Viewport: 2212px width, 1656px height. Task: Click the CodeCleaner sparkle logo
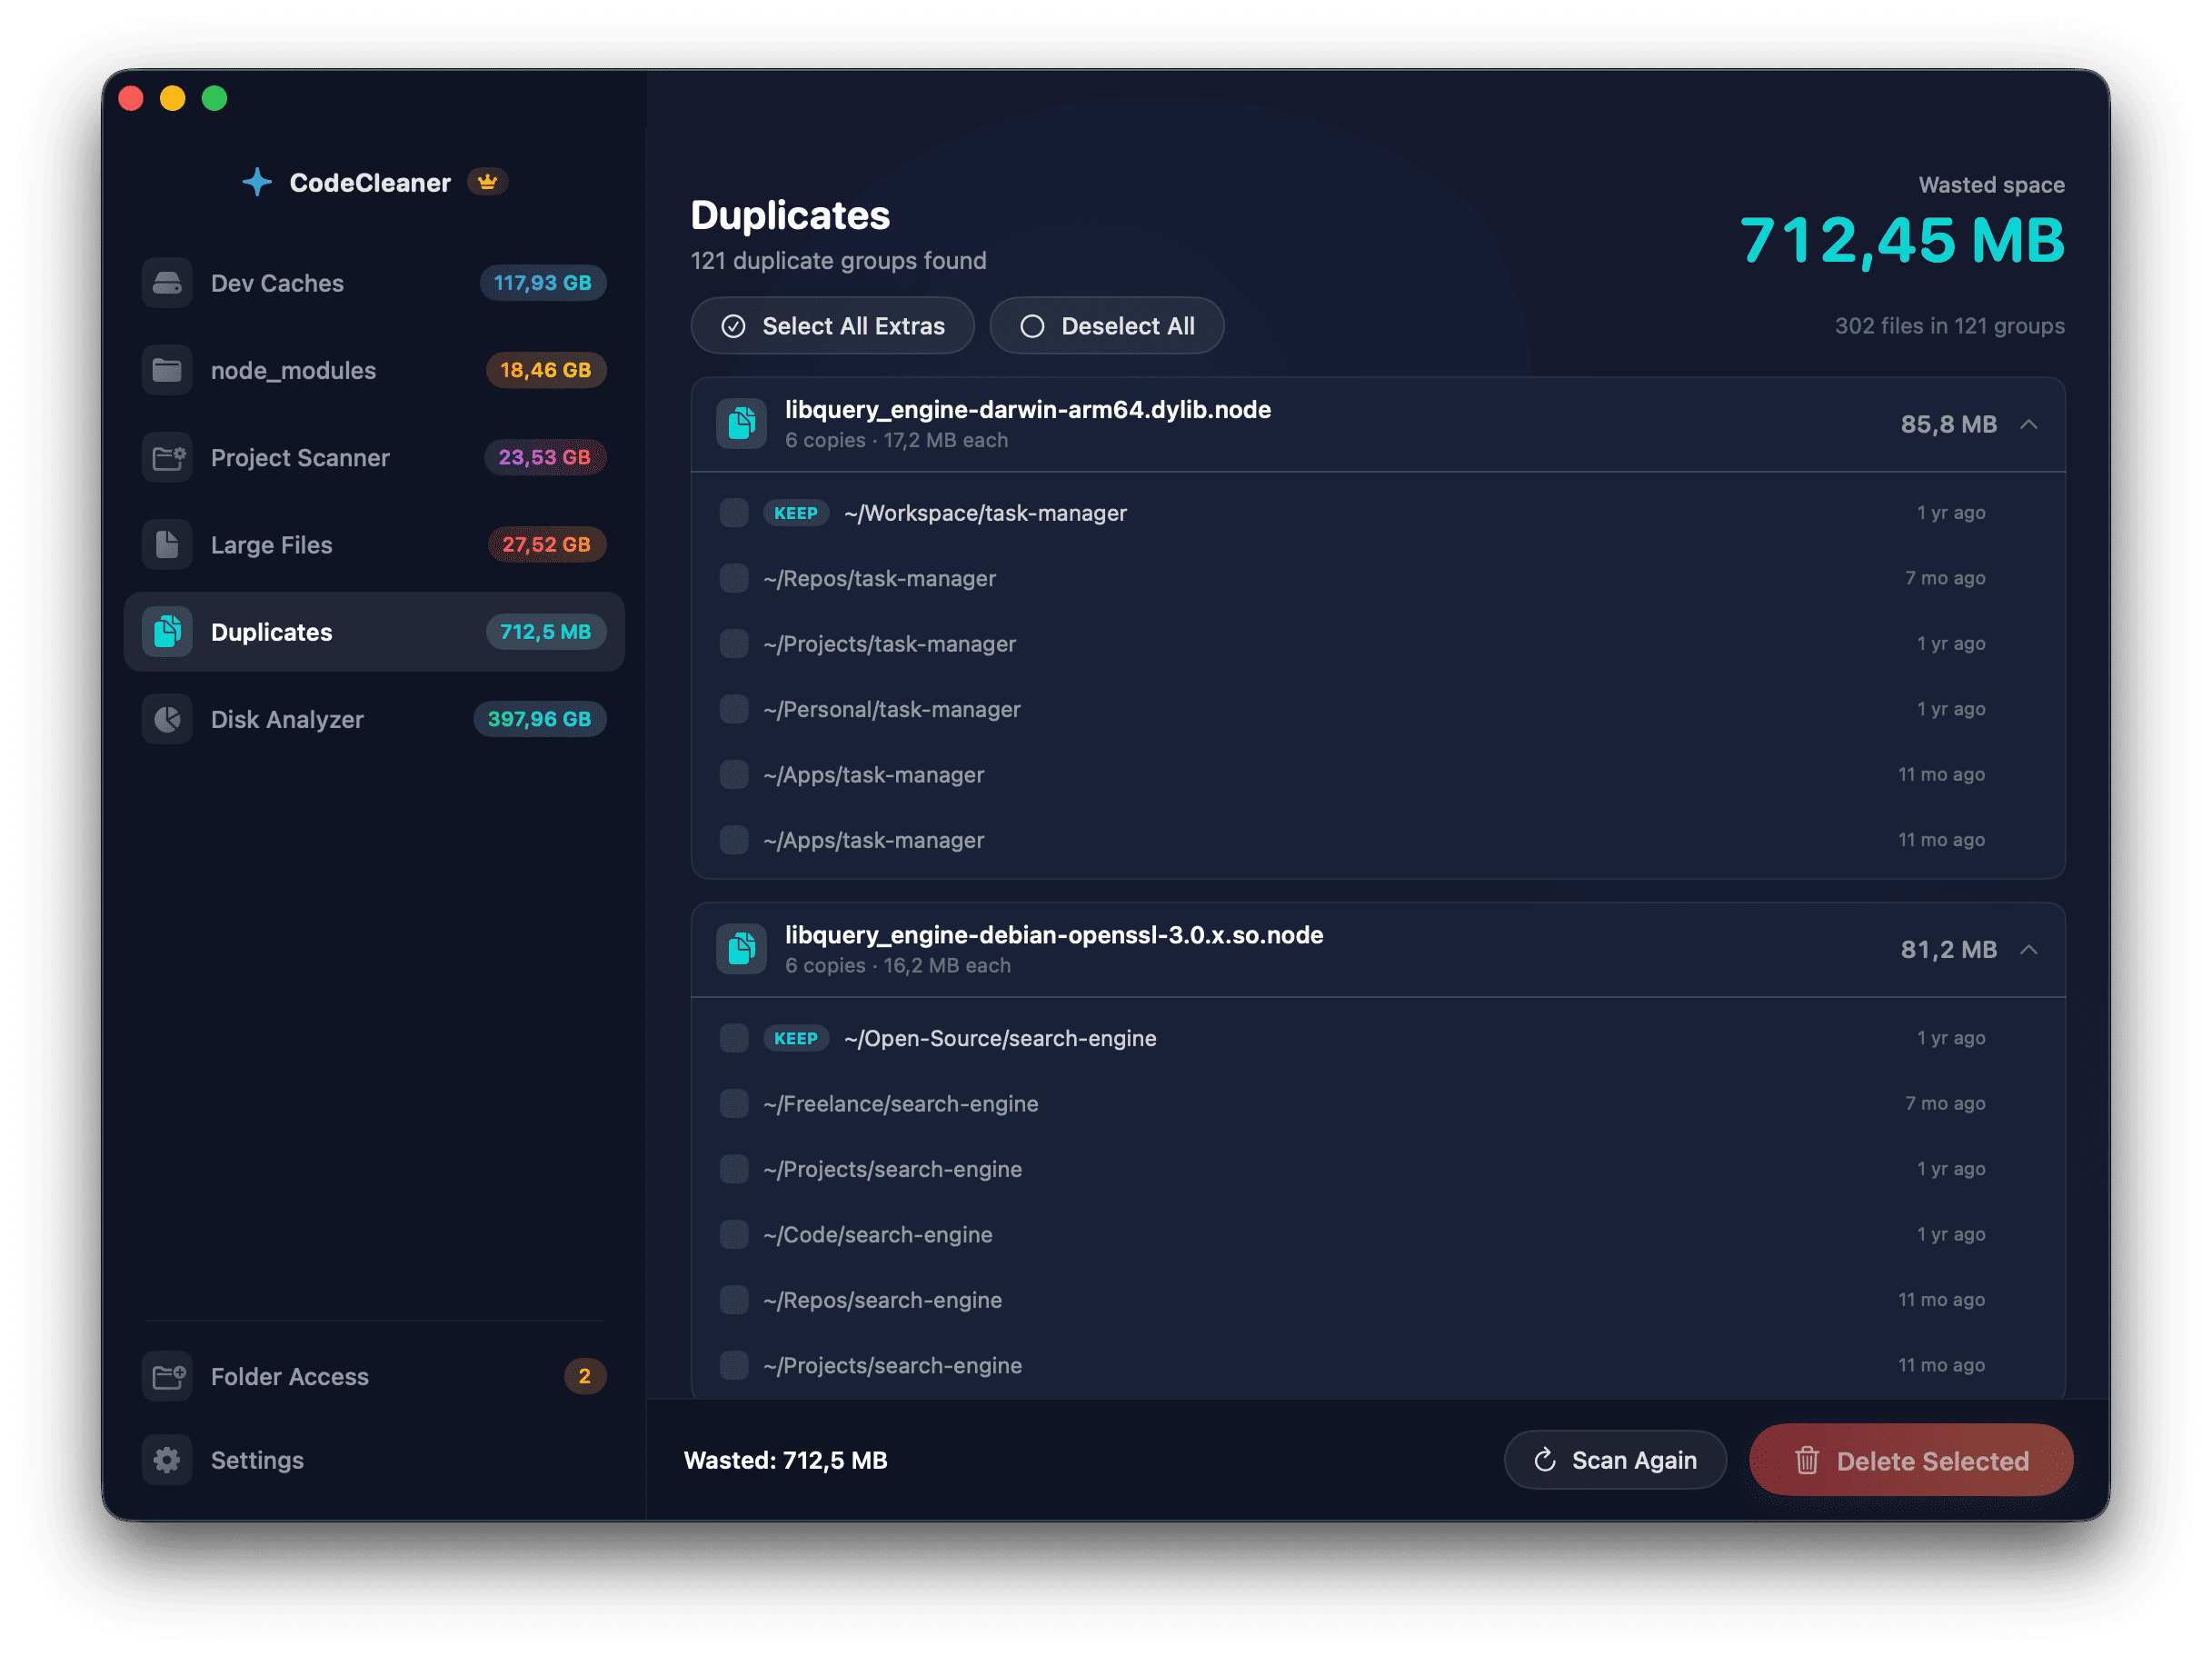(x=258, y=181)
